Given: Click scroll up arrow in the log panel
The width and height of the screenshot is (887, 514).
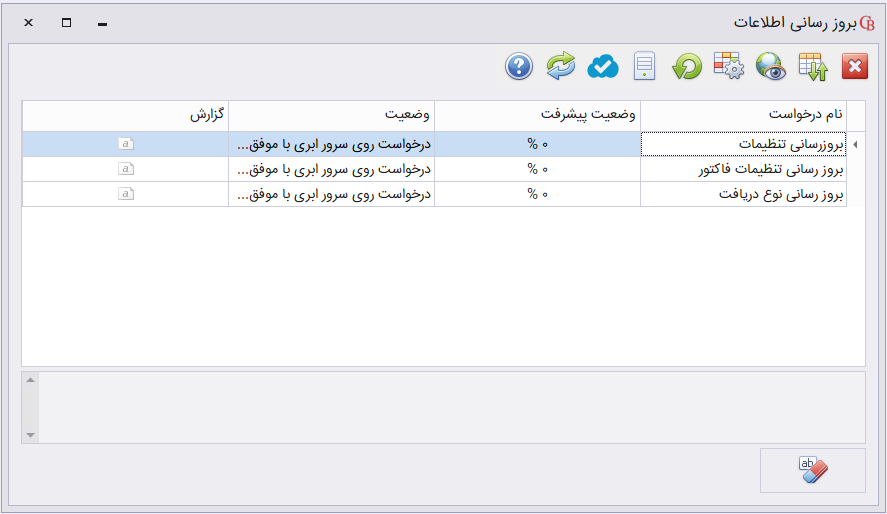Looking at the screenshot, I should (x=30, y=380).
